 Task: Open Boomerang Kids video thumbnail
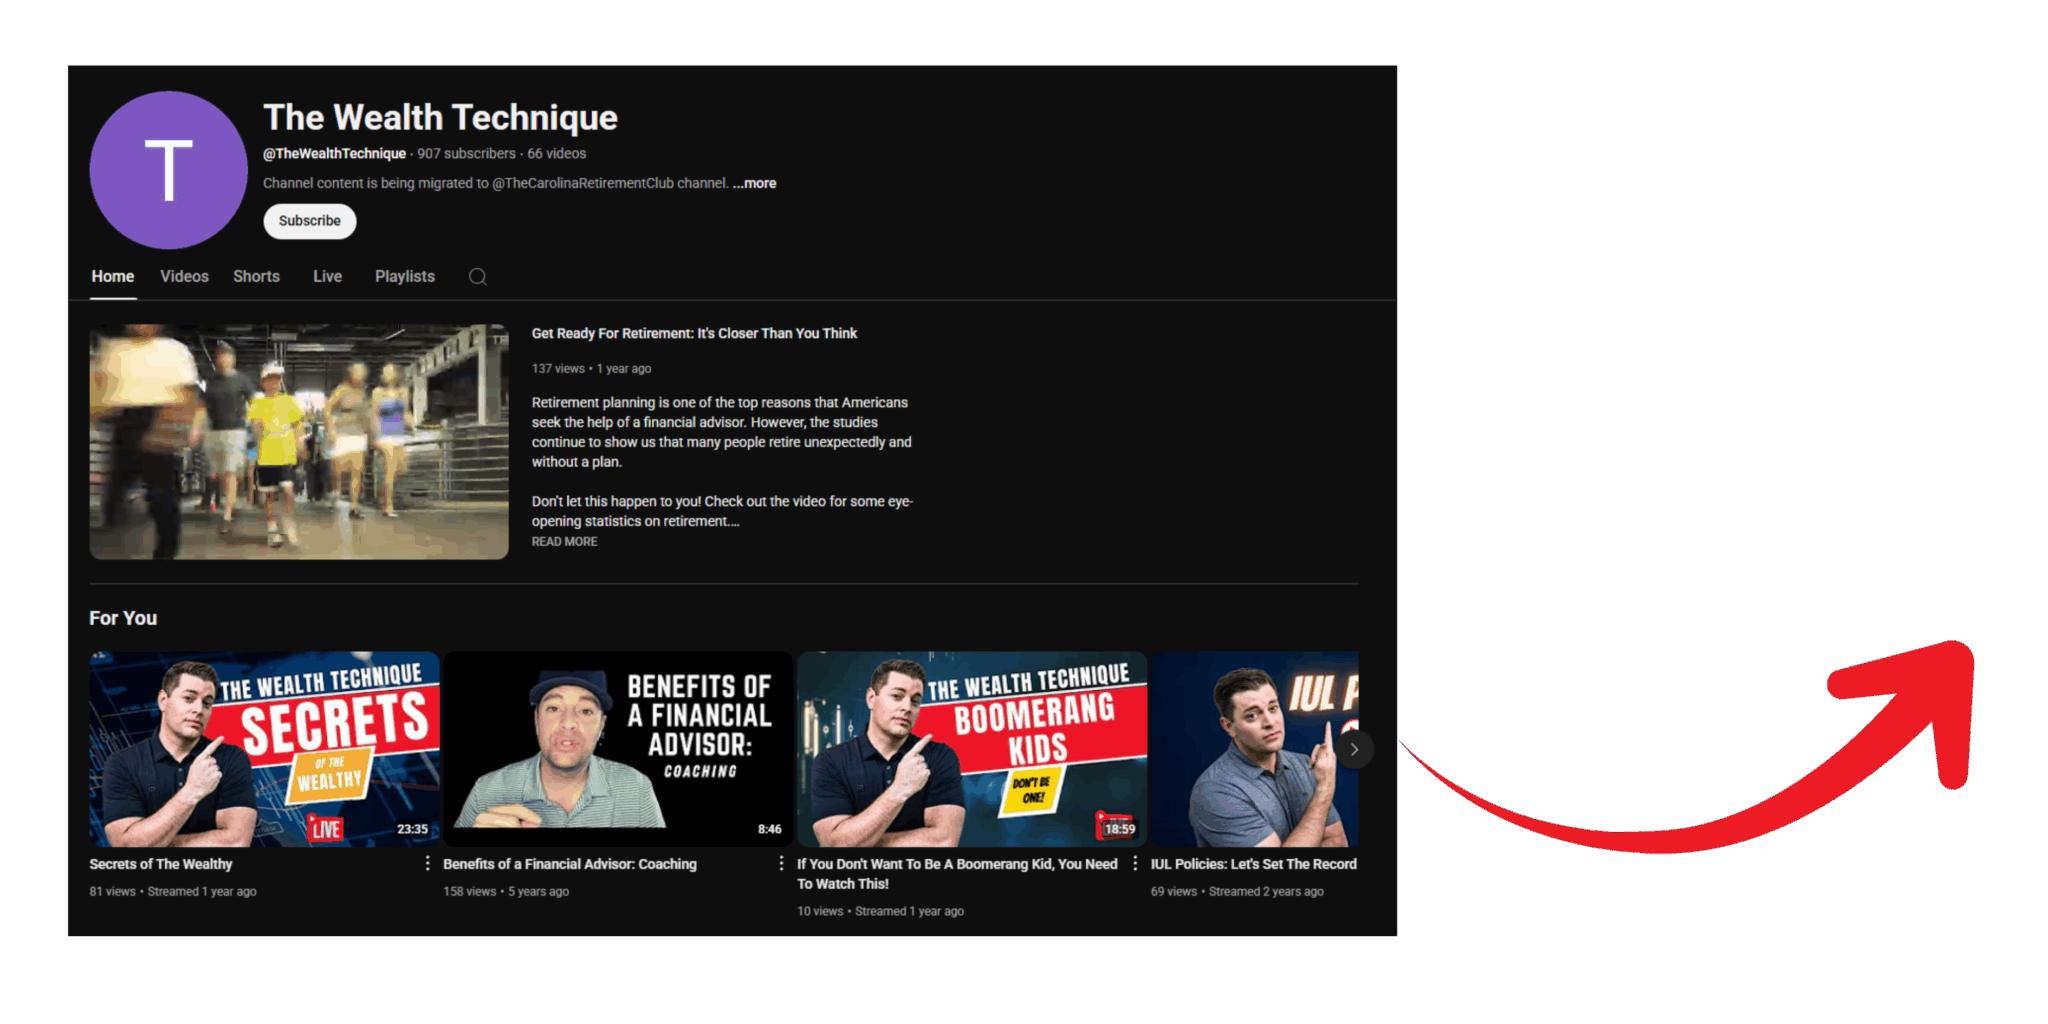pyautogui.click(x=971, y=749)
